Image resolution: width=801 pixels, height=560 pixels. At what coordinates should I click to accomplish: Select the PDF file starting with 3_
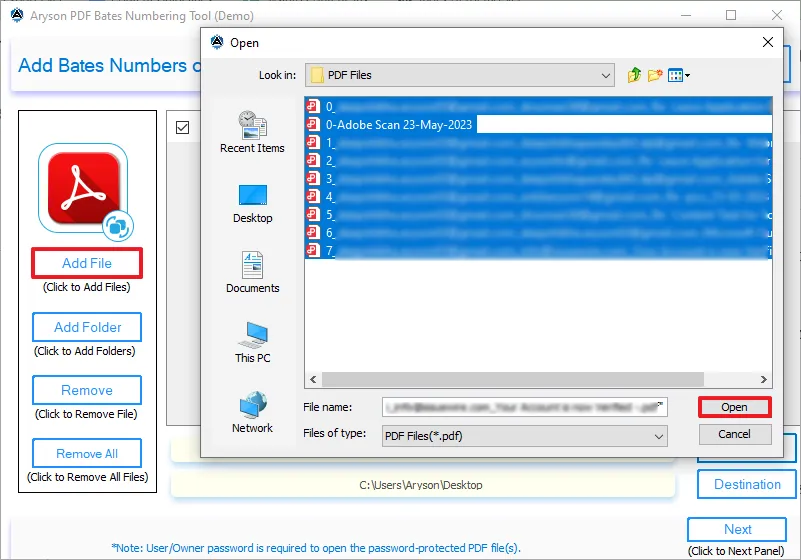[x=538, y=179]
